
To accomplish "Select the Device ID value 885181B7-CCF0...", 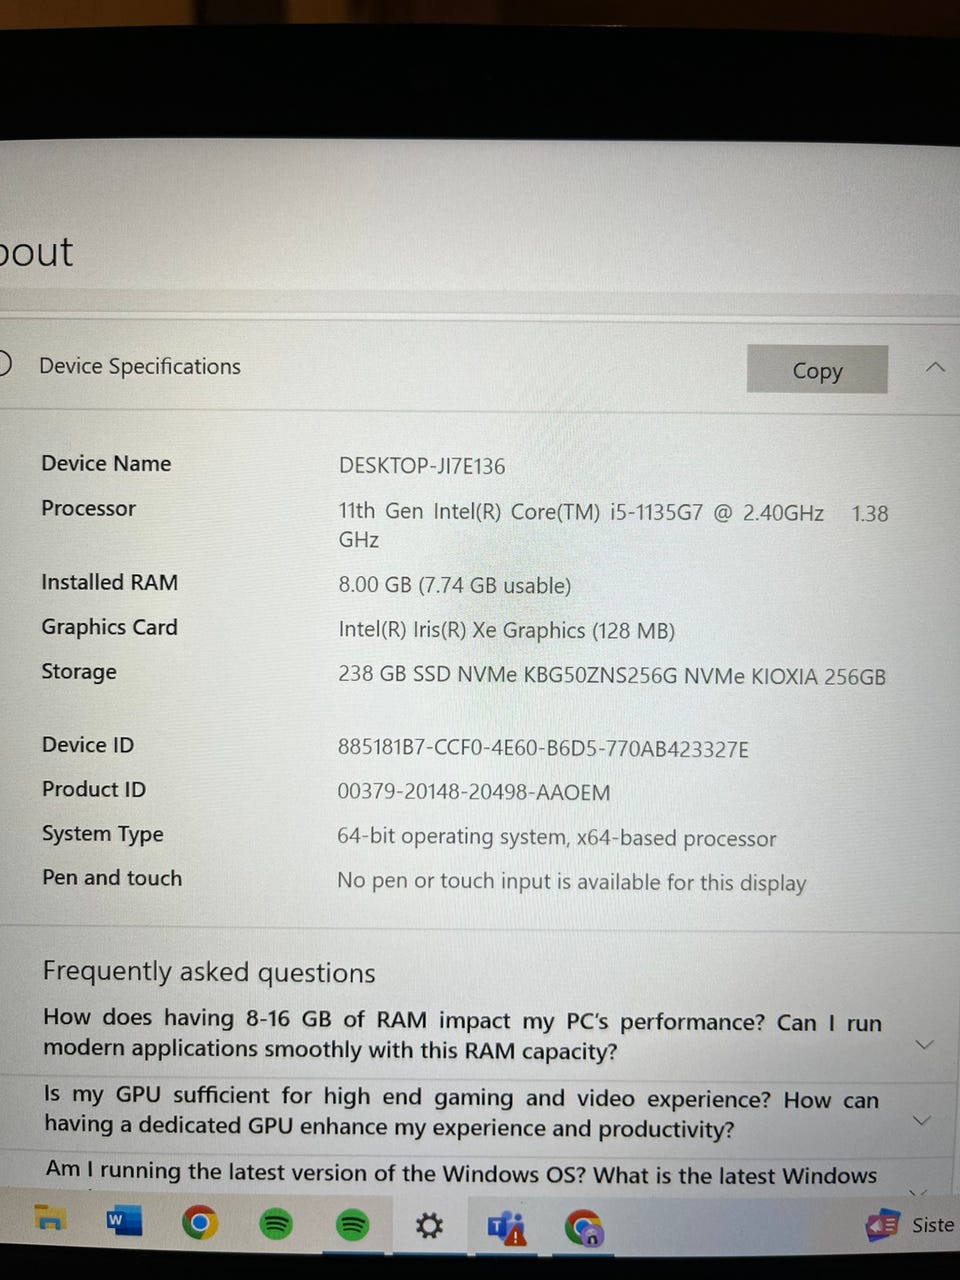I will 543,749.
